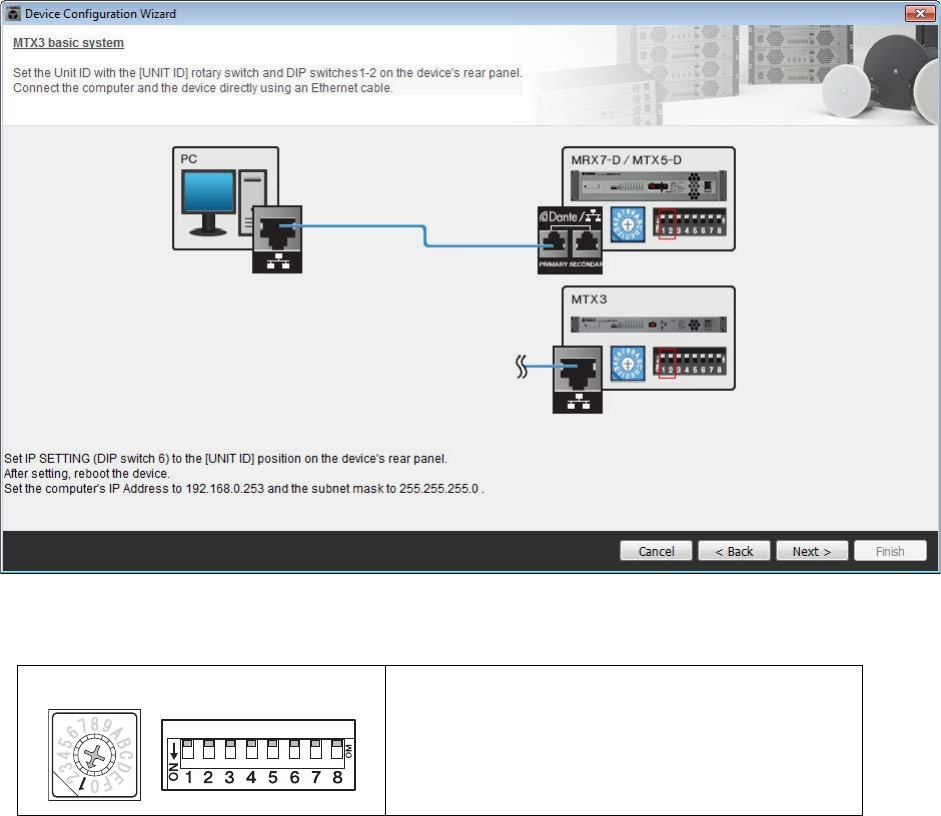Click the MRX7-D / MTX5-D rotary switch icon
The width and height of the screenshot is (941, 816).
tap(628, 224)
